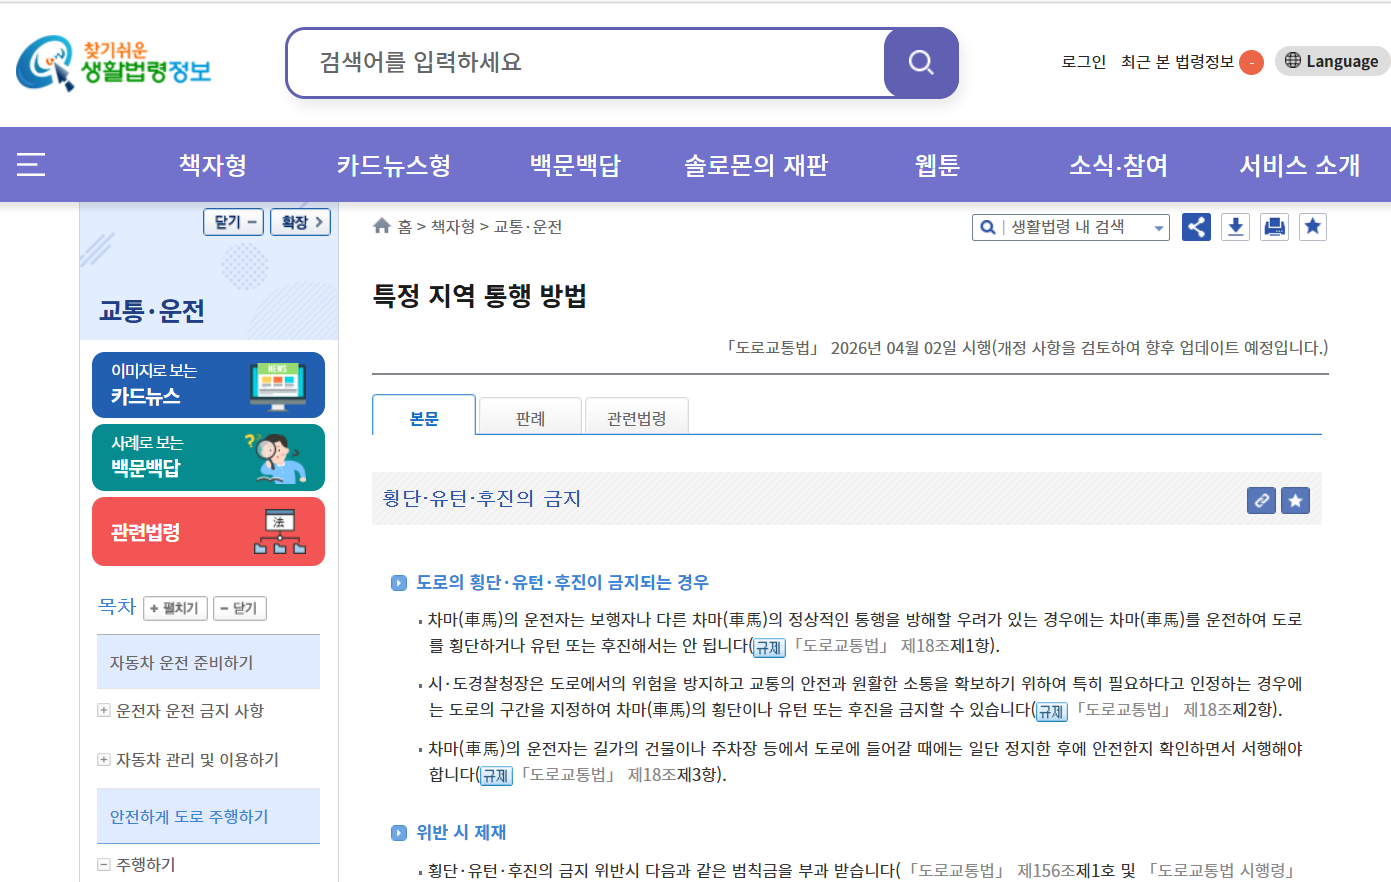Switch to the 판례 tab
This screenshot has width=1391, height=882.
530,418
